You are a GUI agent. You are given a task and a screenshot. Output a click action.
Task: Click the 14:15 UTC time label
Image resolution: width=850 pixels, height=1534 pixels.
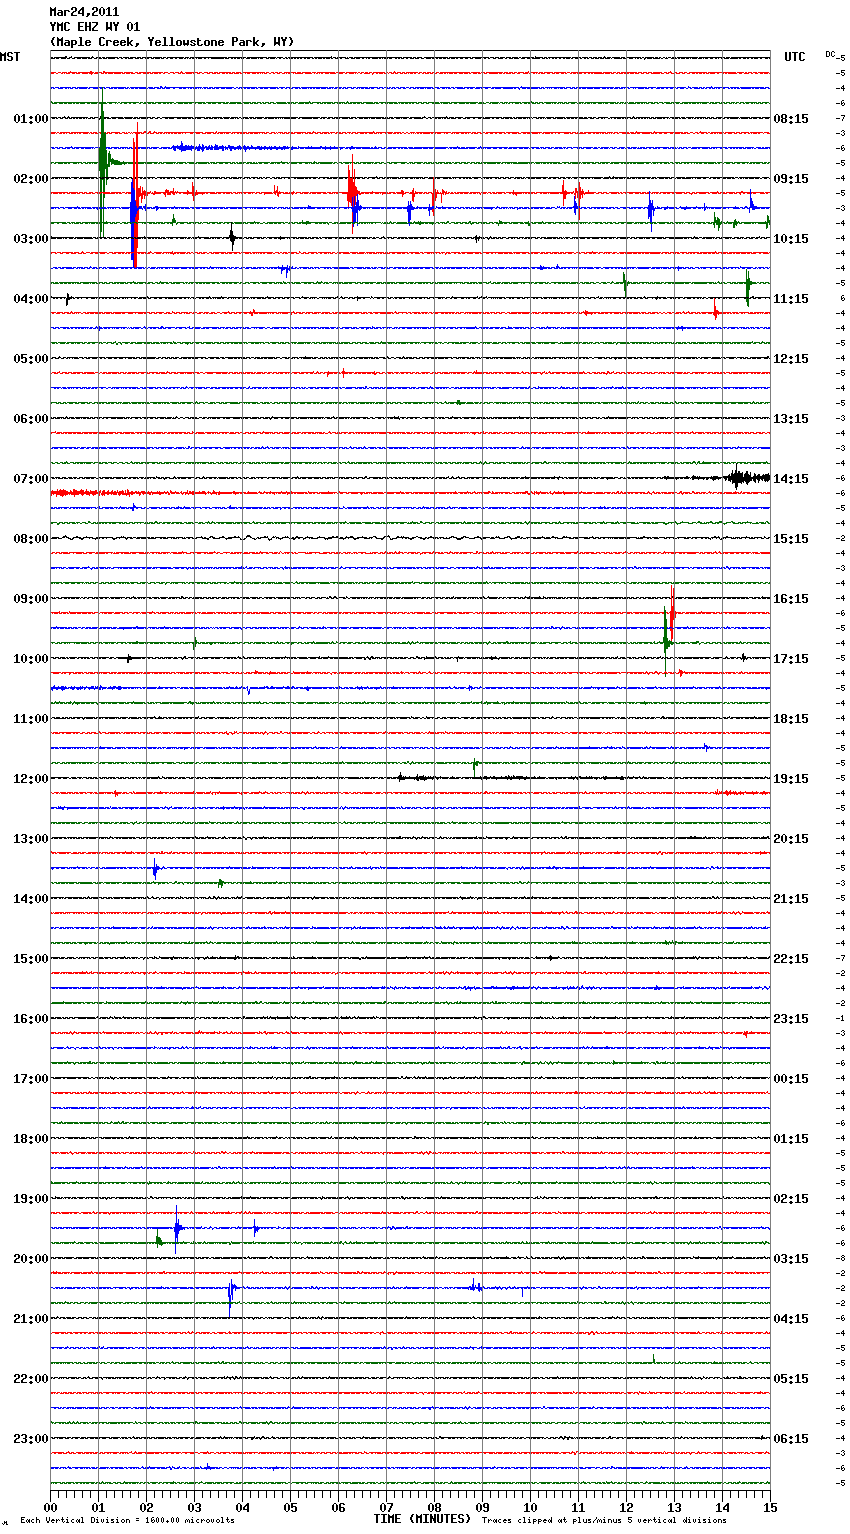point(791,479)
